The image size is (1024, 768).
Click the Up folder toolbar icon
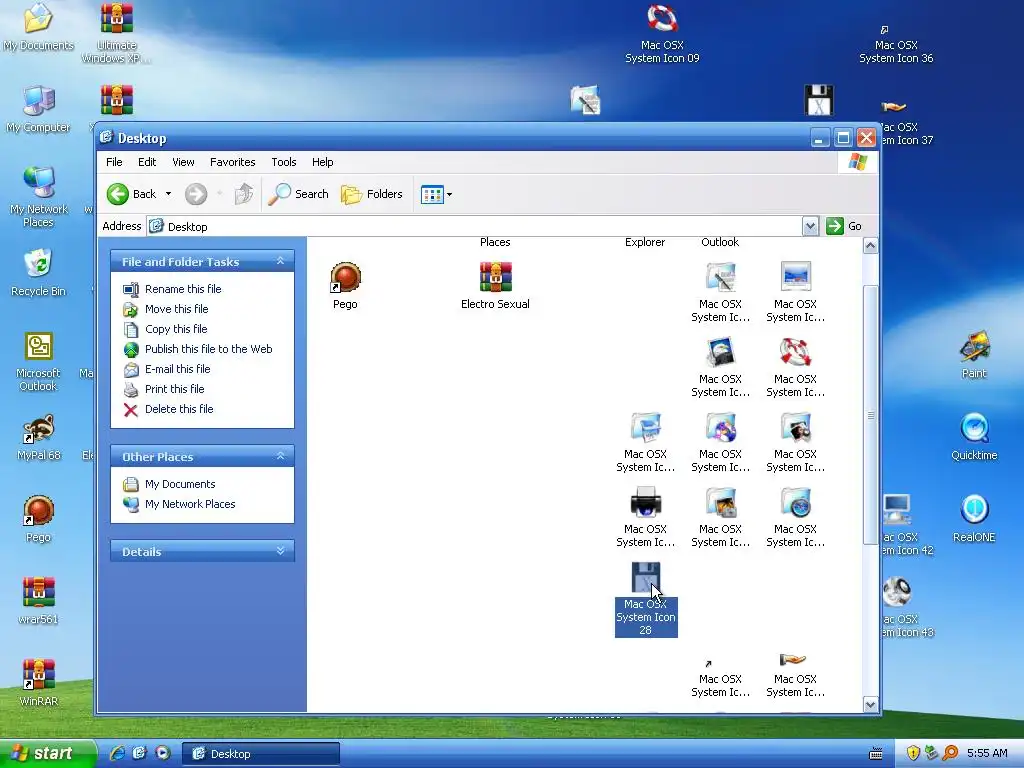(x=244, y=194)
